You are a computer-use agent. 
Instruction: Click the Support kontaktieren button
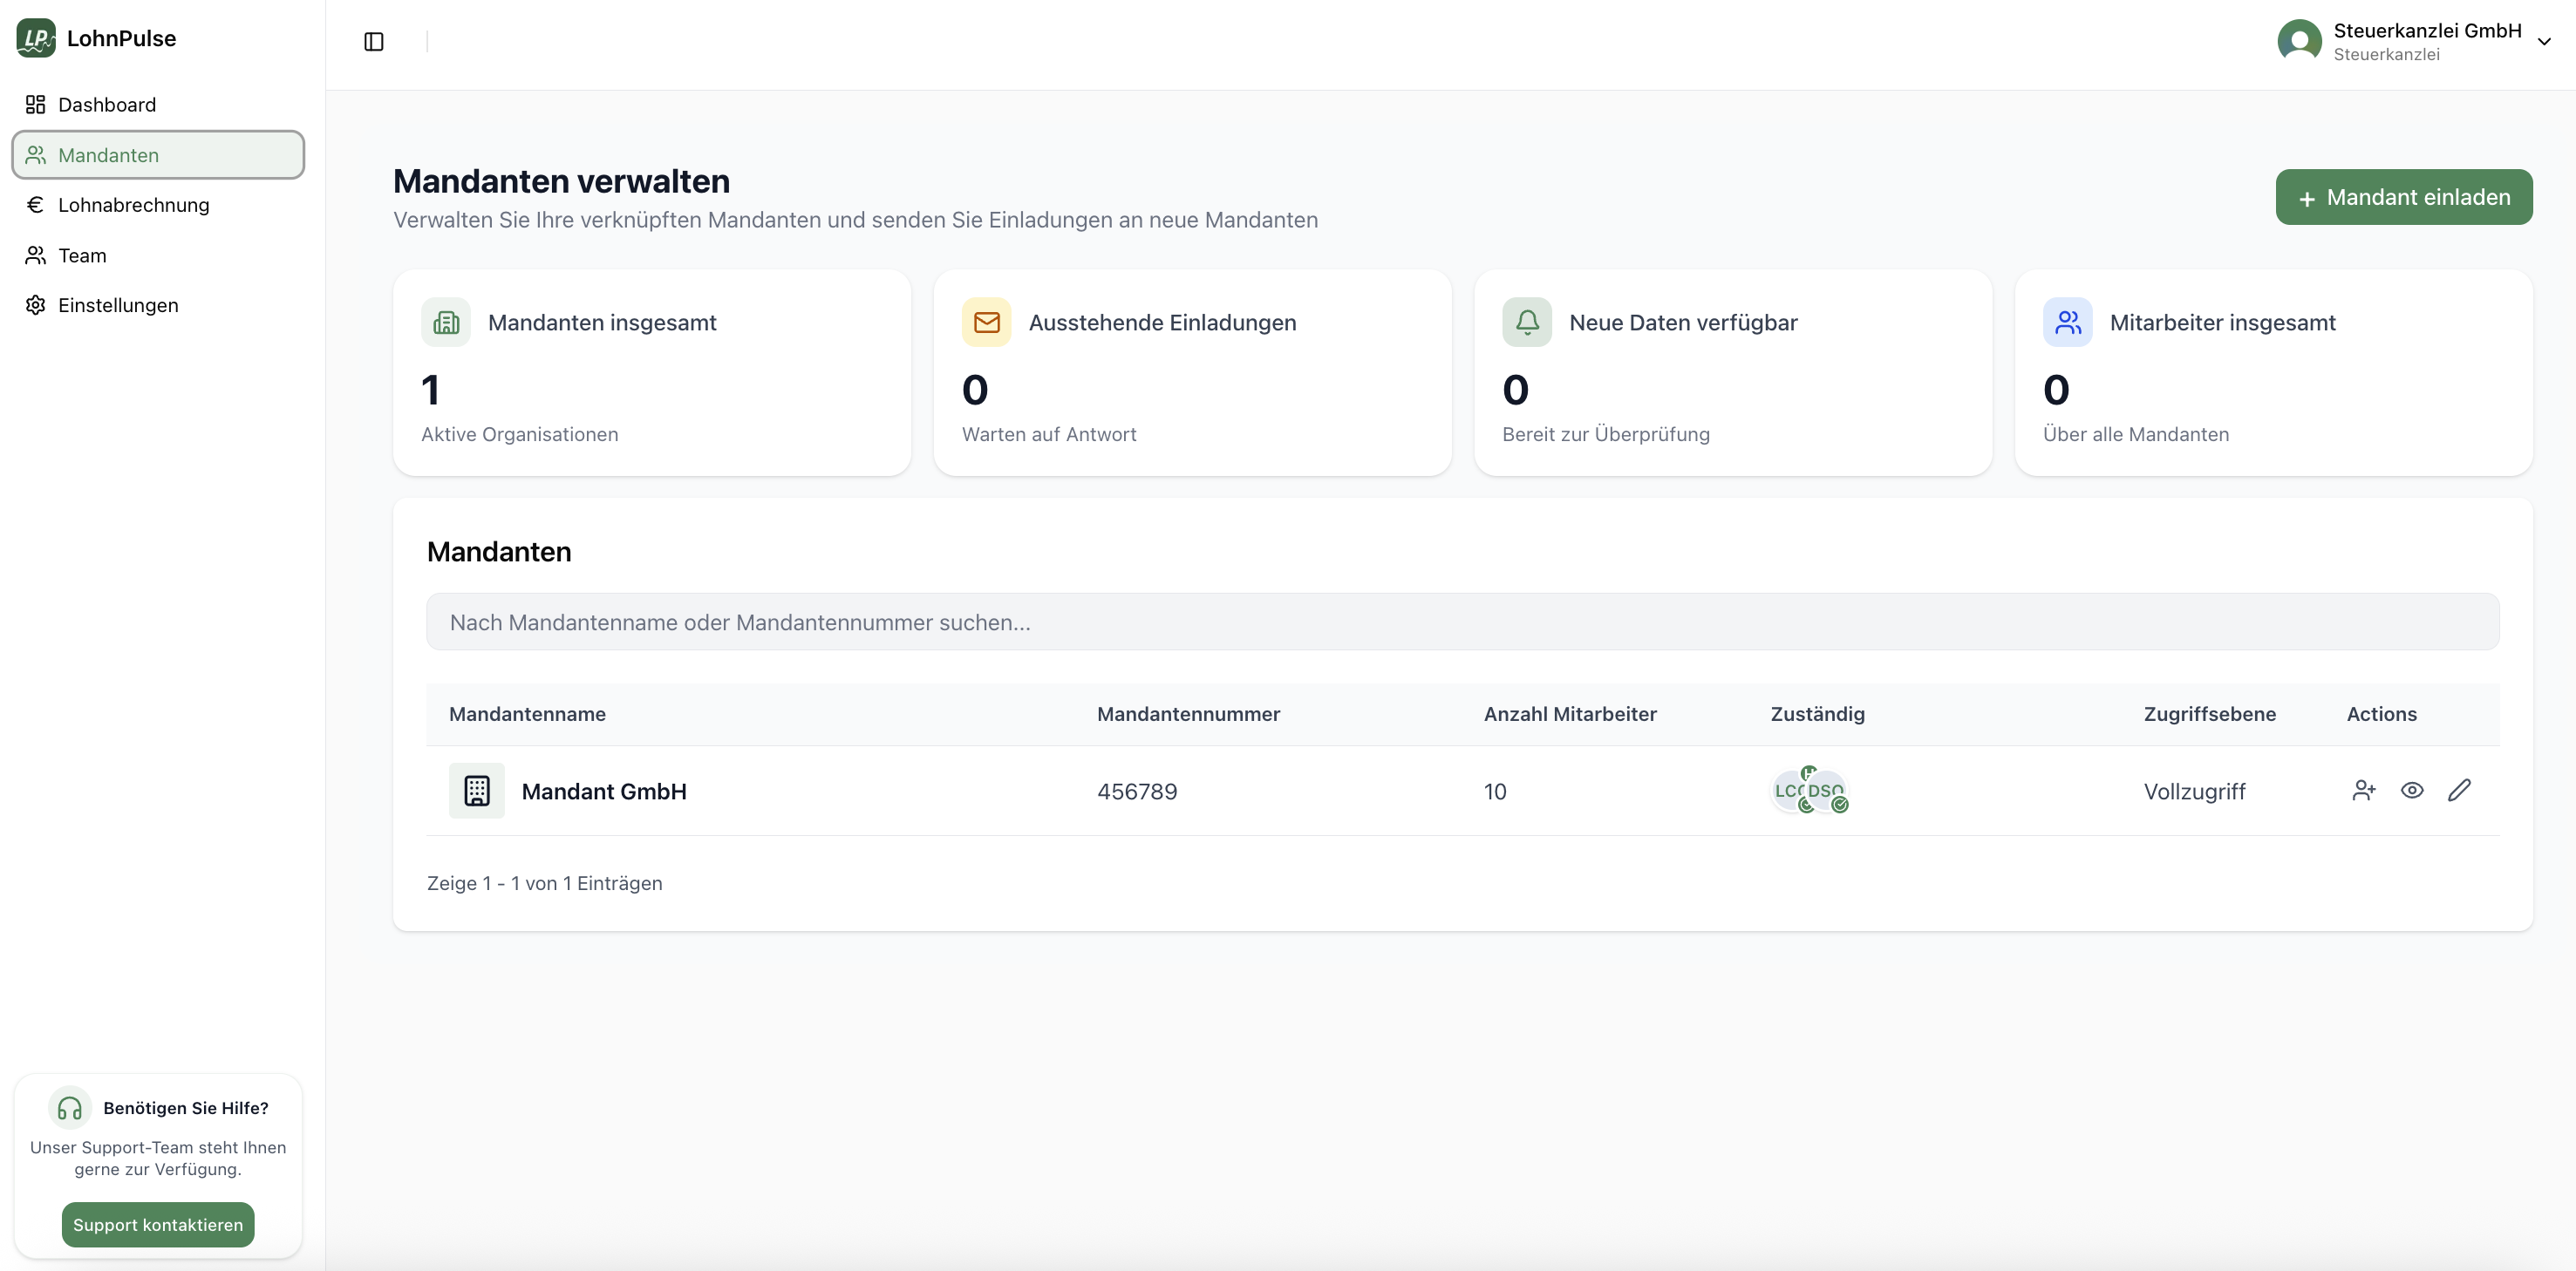pyautogui.click(x=158, y=1224)
